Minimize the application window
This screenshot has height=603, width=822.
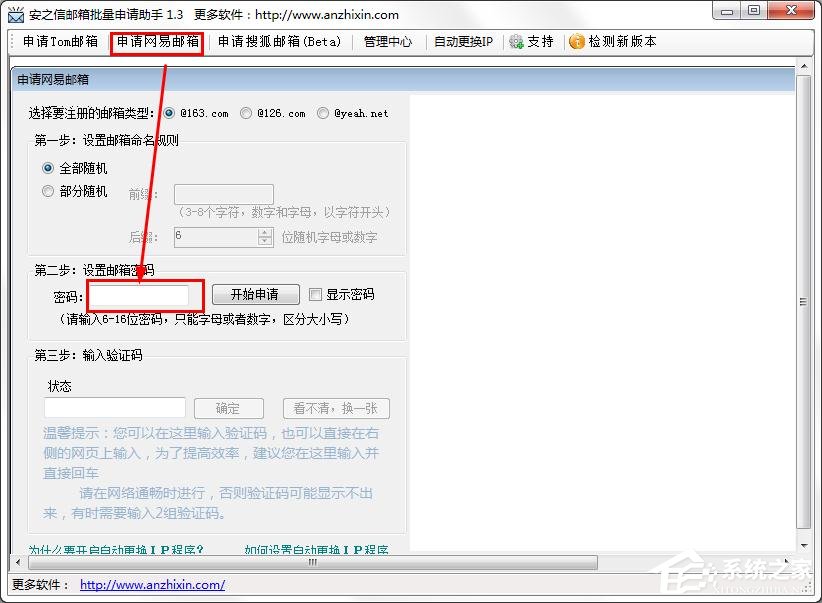pyautogui.click(x=727, y=11)
